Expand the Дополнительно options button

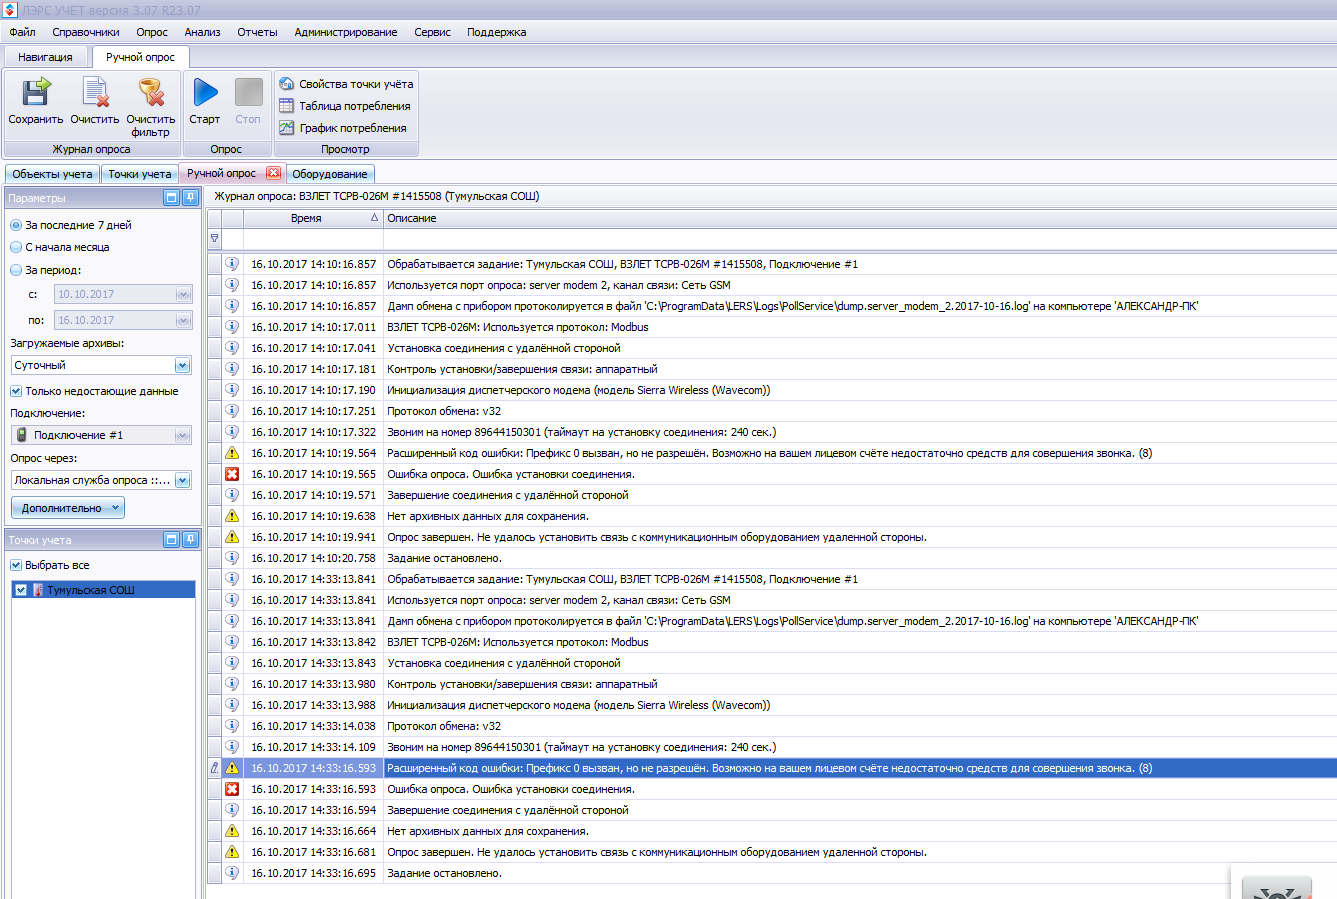point(68,508)
